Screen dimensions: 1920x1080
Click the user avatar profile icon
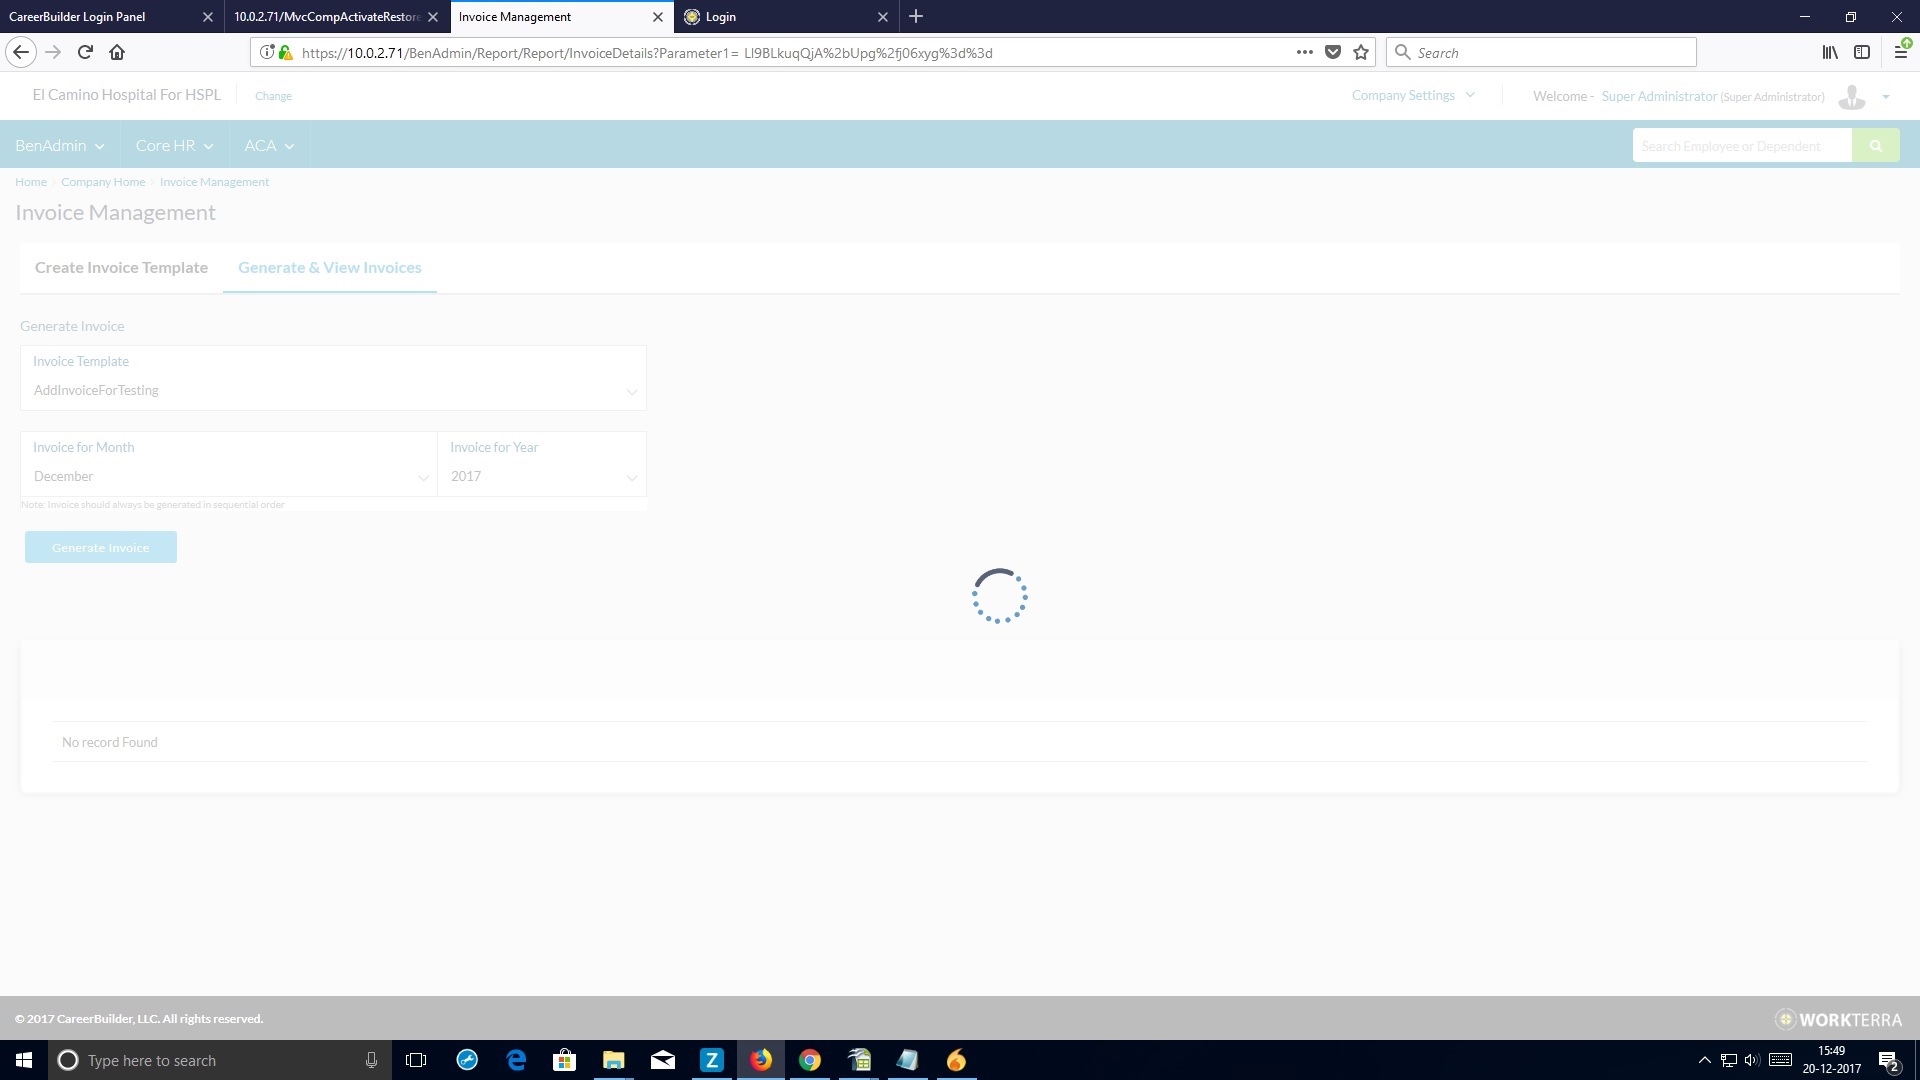pos(1852,97)
